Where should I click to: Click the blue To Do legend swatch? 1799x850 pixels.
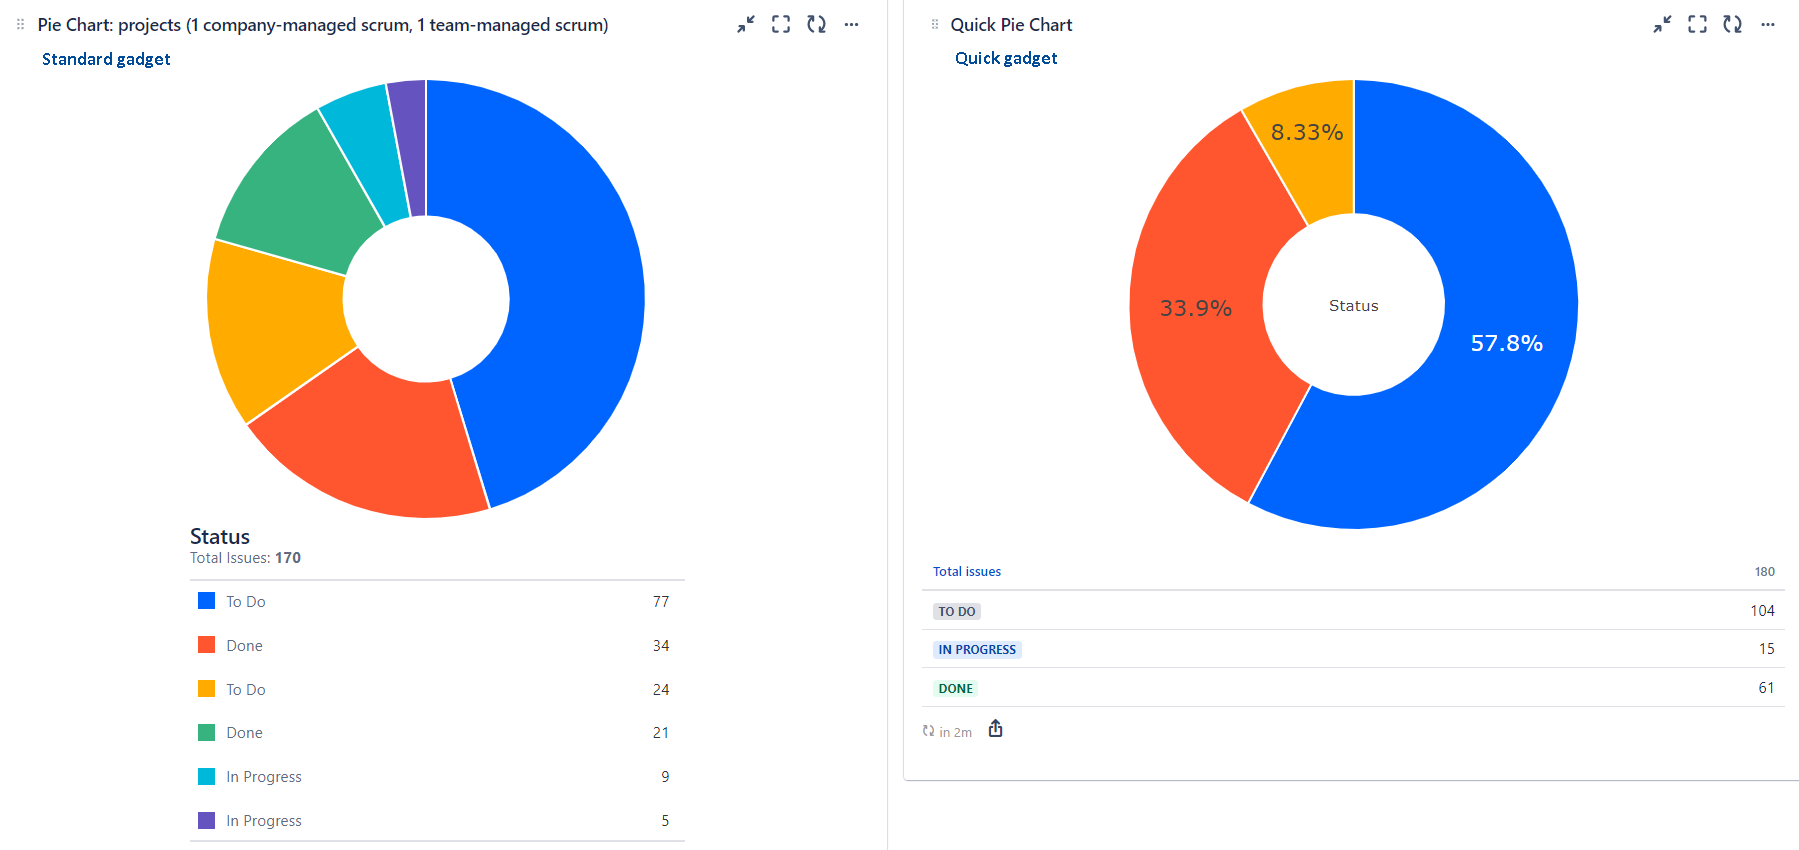click(207, 601)
